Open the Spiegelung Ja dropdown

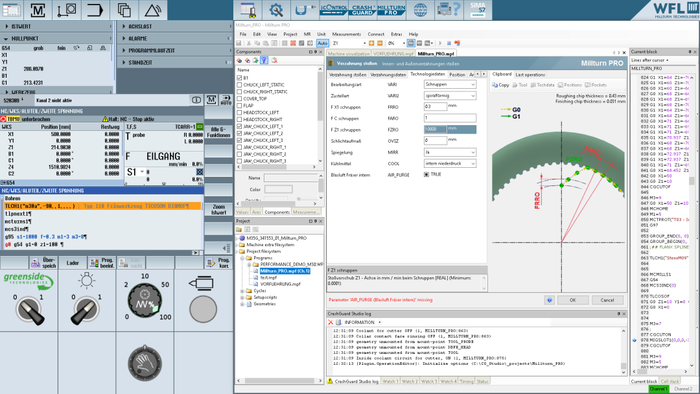pyautogui.click(x=450, y=152)
